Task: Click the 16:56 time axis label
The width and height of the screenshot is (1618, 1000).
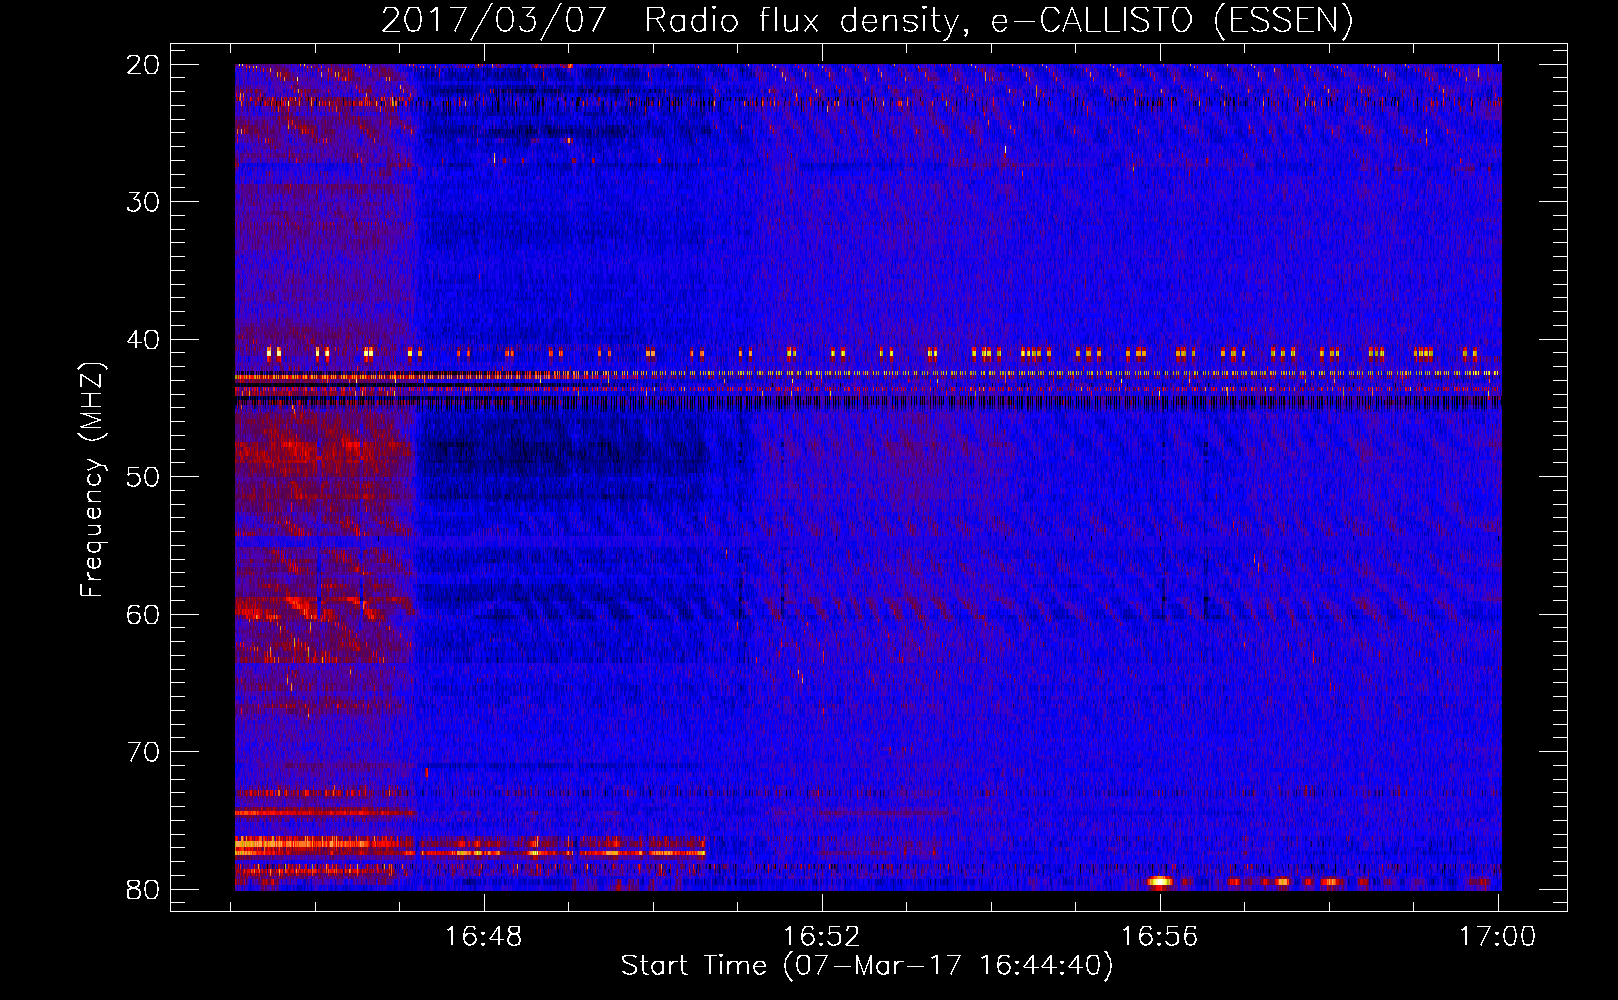Action: [1160, 937]
